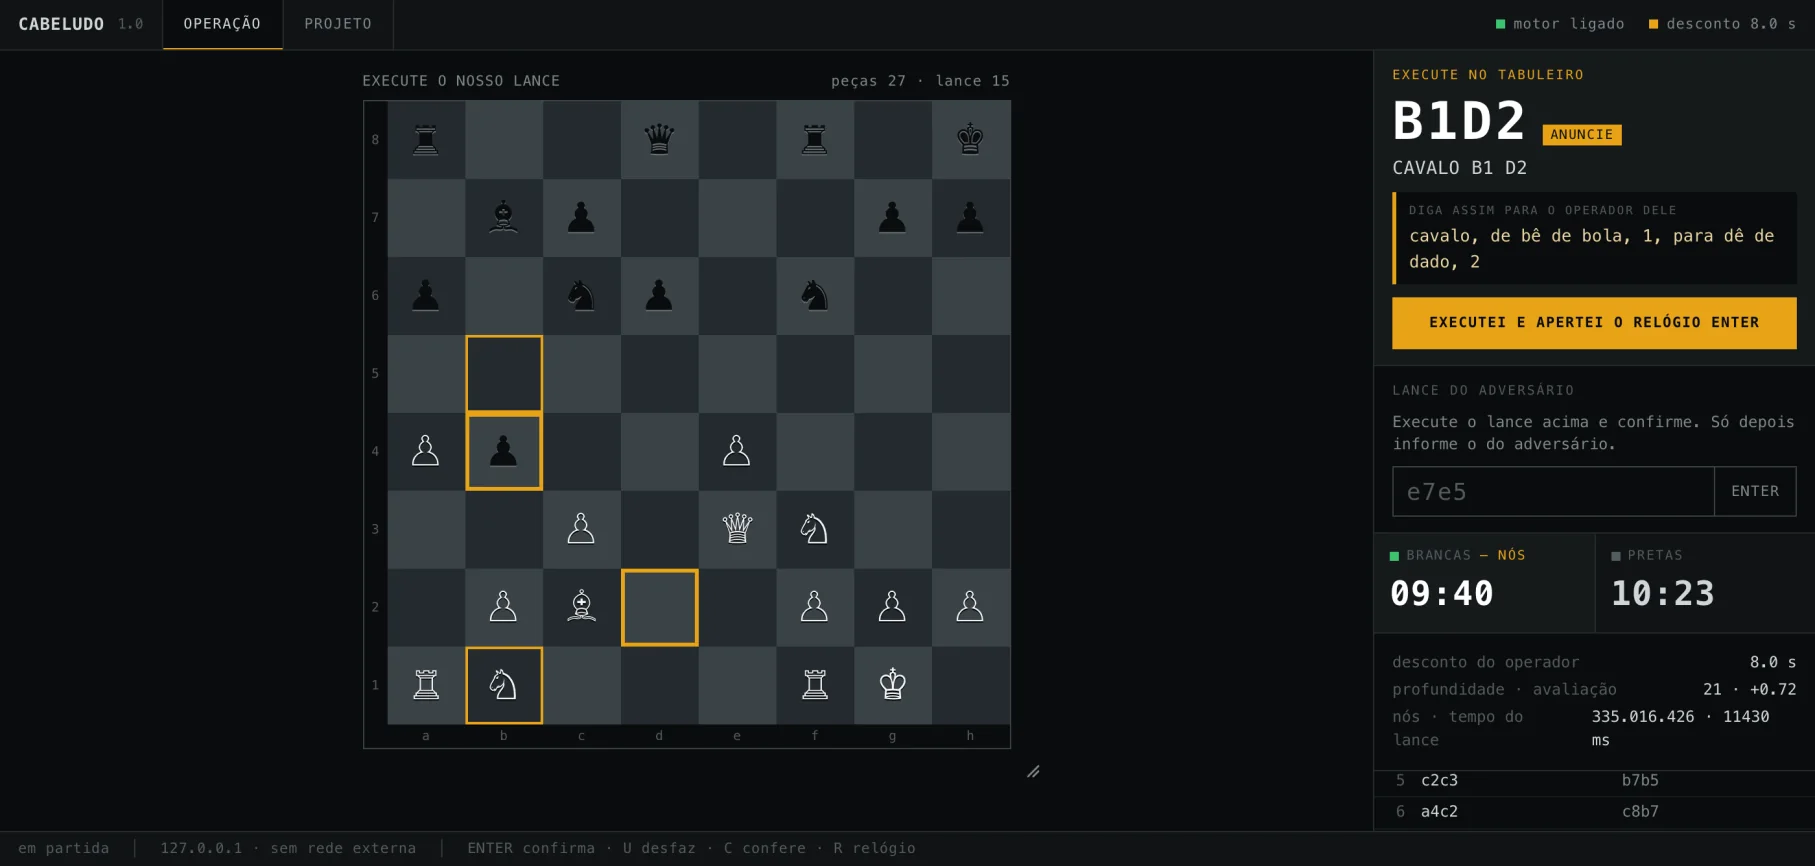Click the black bishop on b7
The image size is (1815, 866).
point(504,217)
